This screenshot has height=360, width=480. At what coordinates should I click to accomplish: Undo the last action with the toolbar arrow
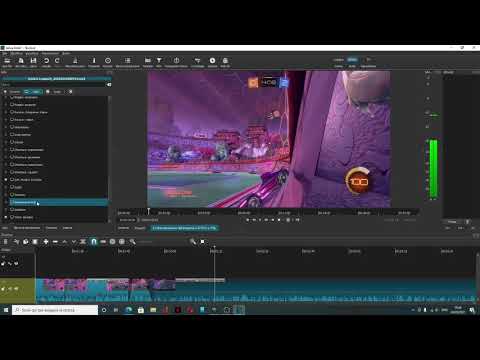point(46,62)
